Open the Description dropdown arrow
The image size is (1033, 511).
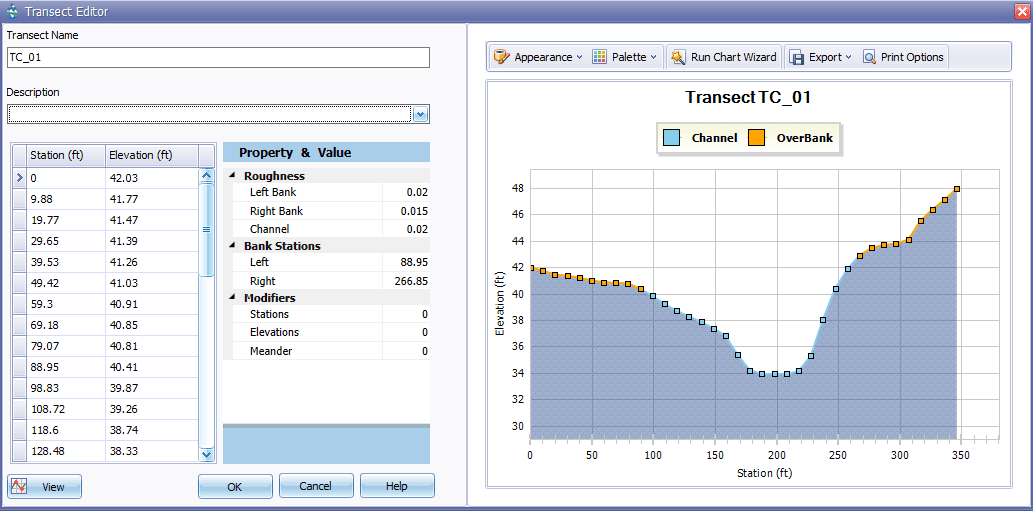point(421,114)
